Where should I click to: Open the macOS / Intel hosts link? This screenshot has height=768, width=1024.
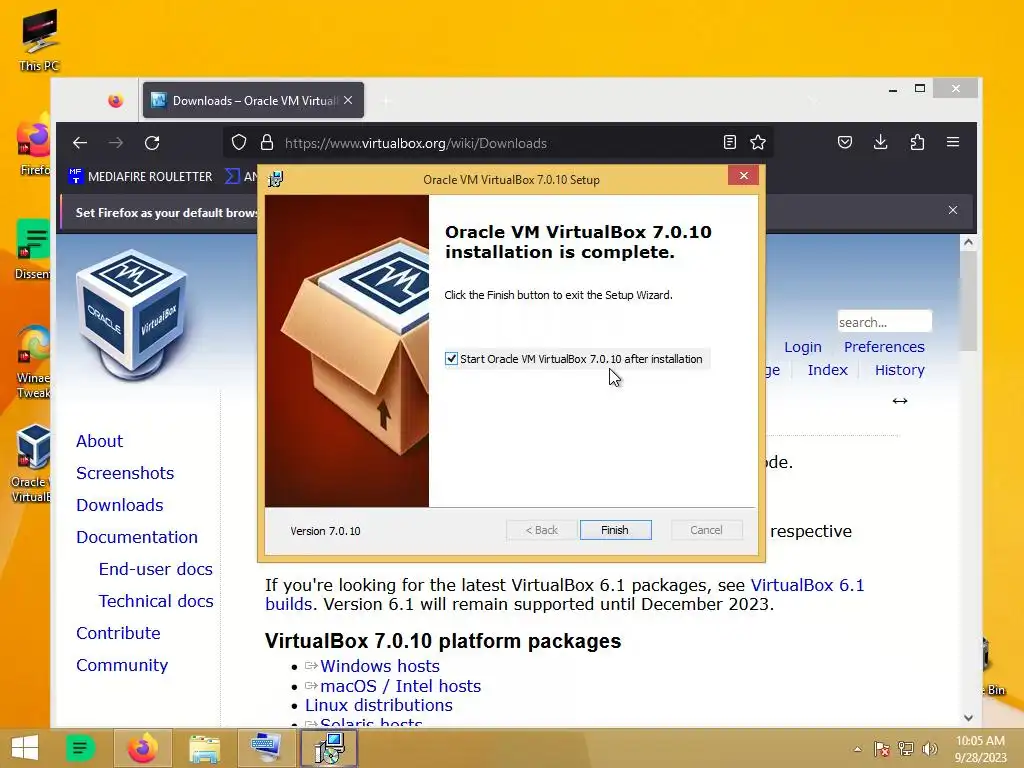click(400, 686)
